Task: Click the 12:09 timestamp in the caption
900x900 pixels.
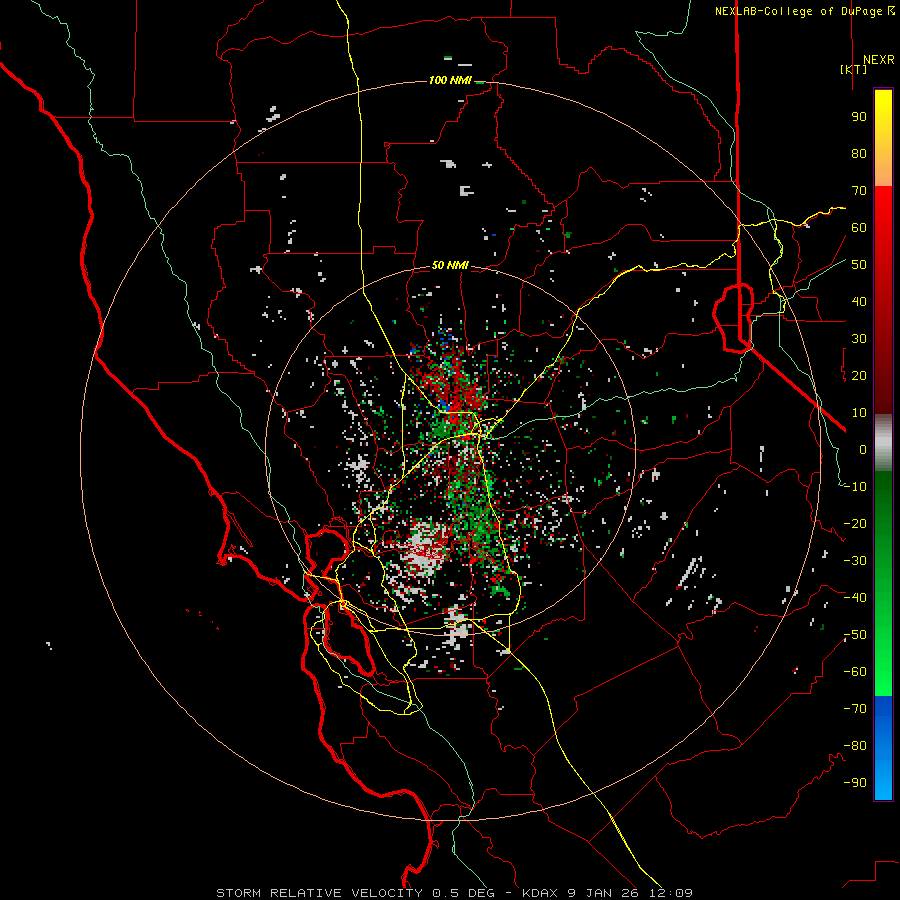Action: point(670,893)
